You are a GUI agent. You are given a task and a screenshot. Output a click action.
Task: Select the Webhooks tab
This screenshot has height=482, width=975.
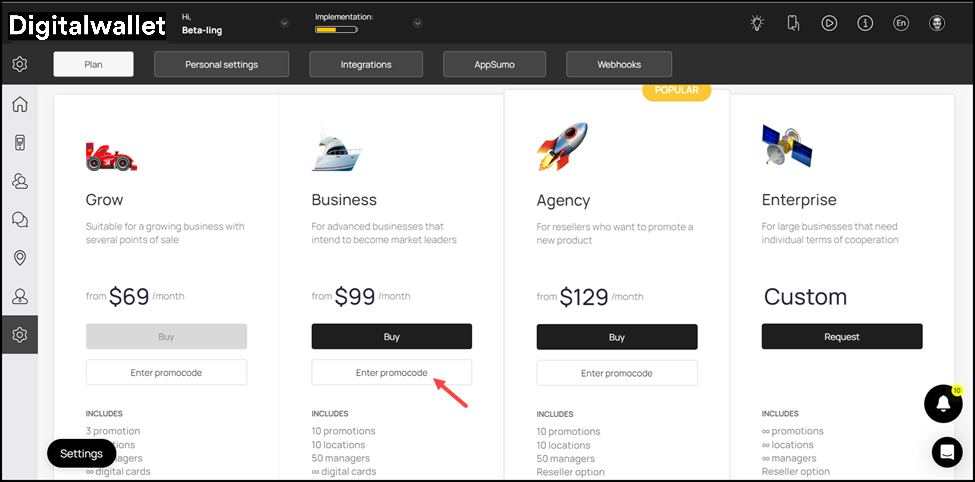click(619, 64)
